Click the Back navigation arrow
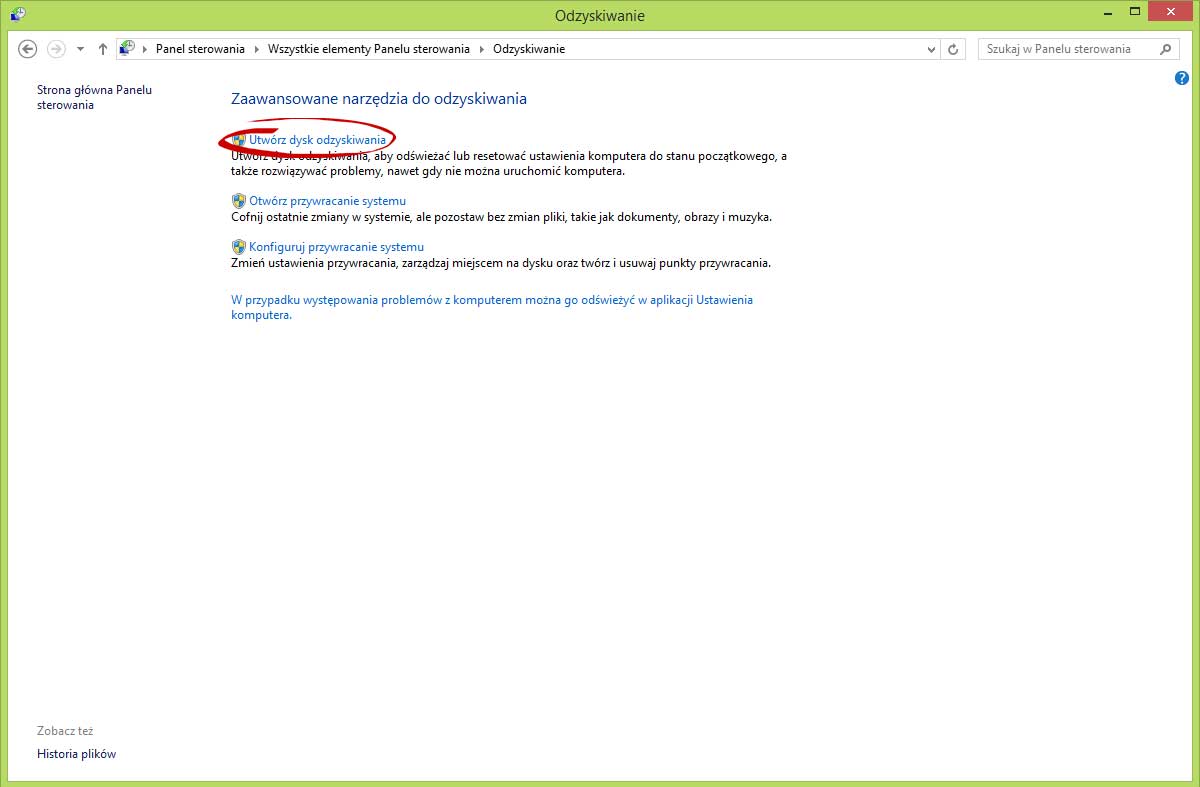Image resolution: width=1200 pixels, height=787 pixels. point(28,49)
